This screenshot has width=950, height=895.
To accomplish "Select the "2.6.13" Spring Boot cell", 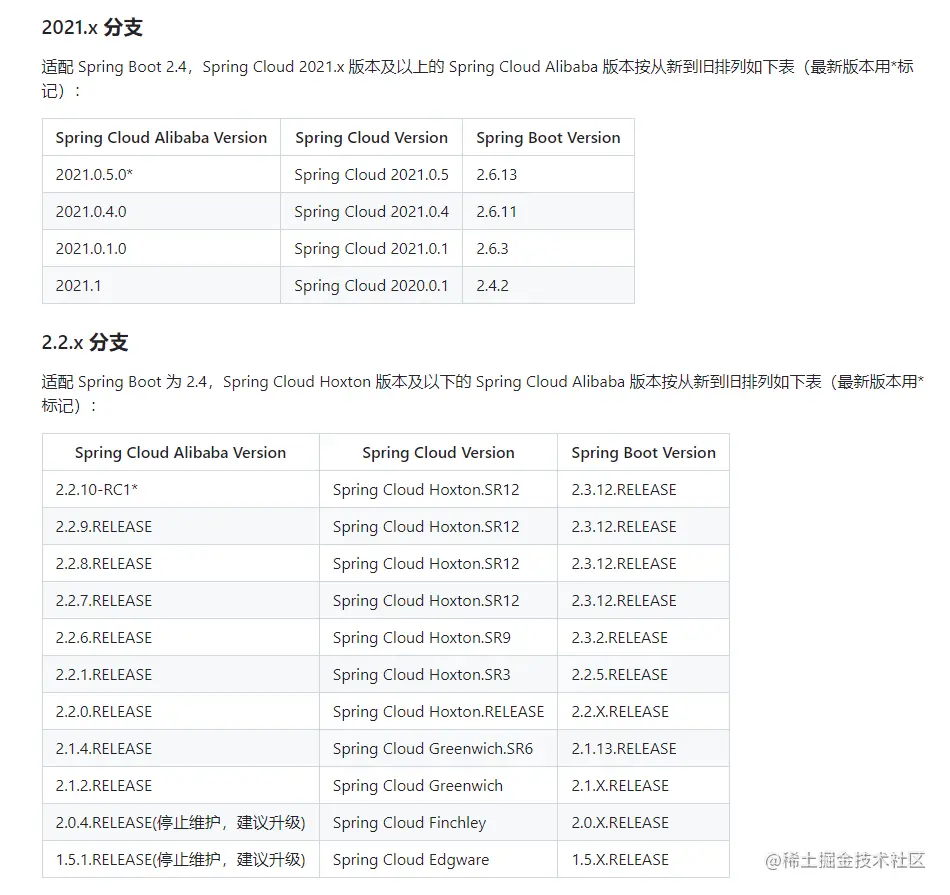I will (x=548, y=175).
